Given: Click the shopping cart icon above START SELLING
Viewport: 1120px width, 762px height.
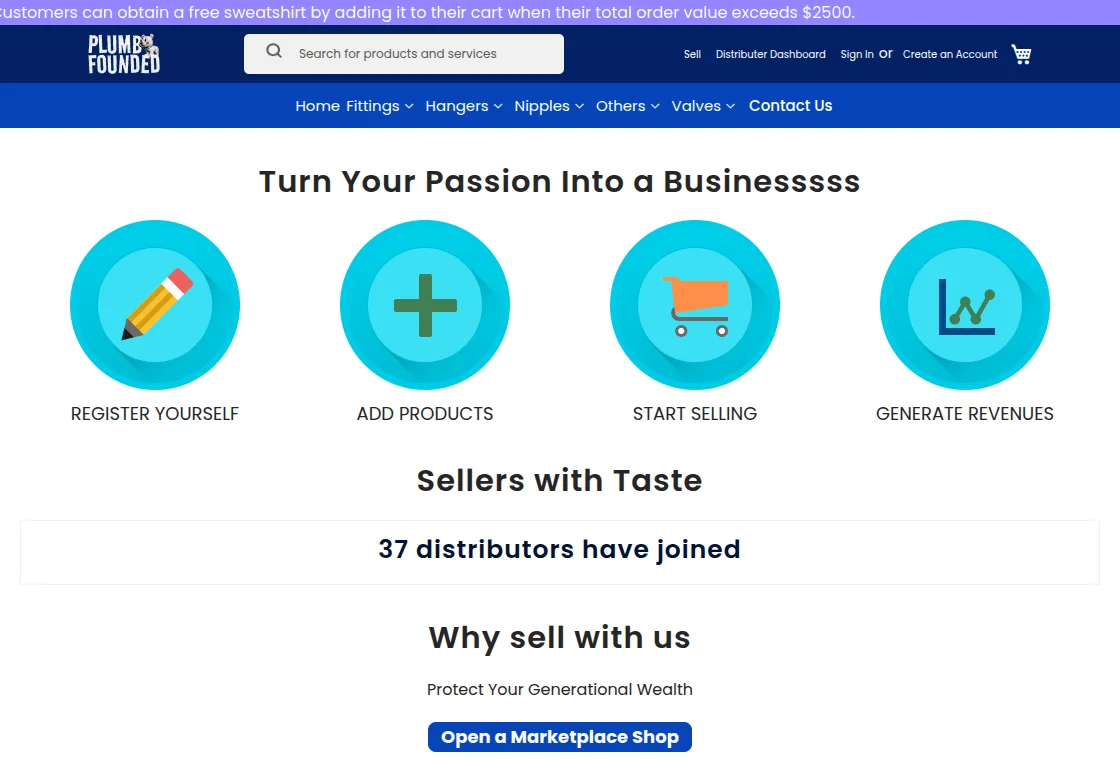Looking at the screenshot, I should pos(695,305).
